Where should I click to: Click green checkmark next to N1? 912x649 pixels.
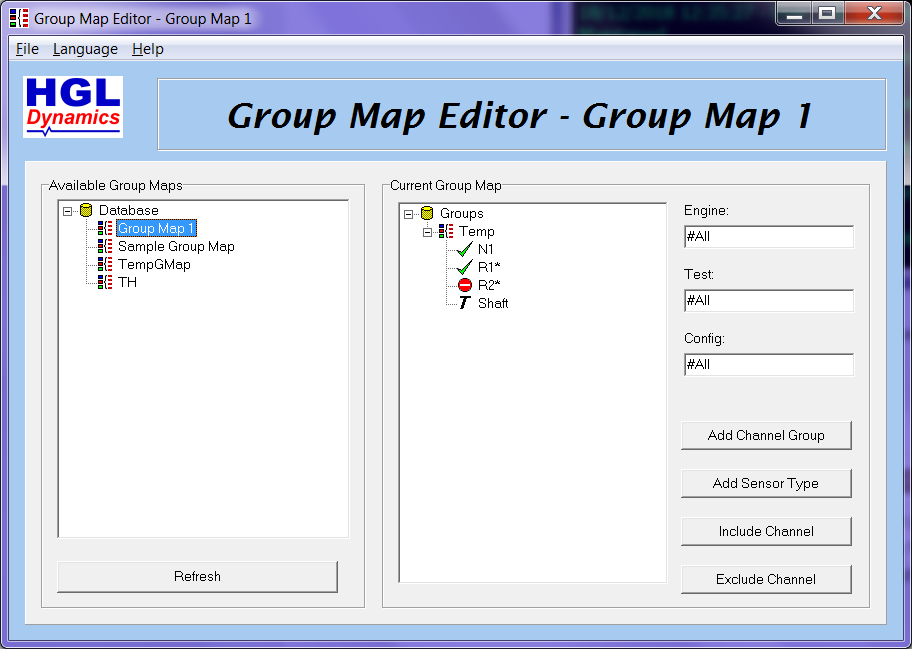[465, 249]
